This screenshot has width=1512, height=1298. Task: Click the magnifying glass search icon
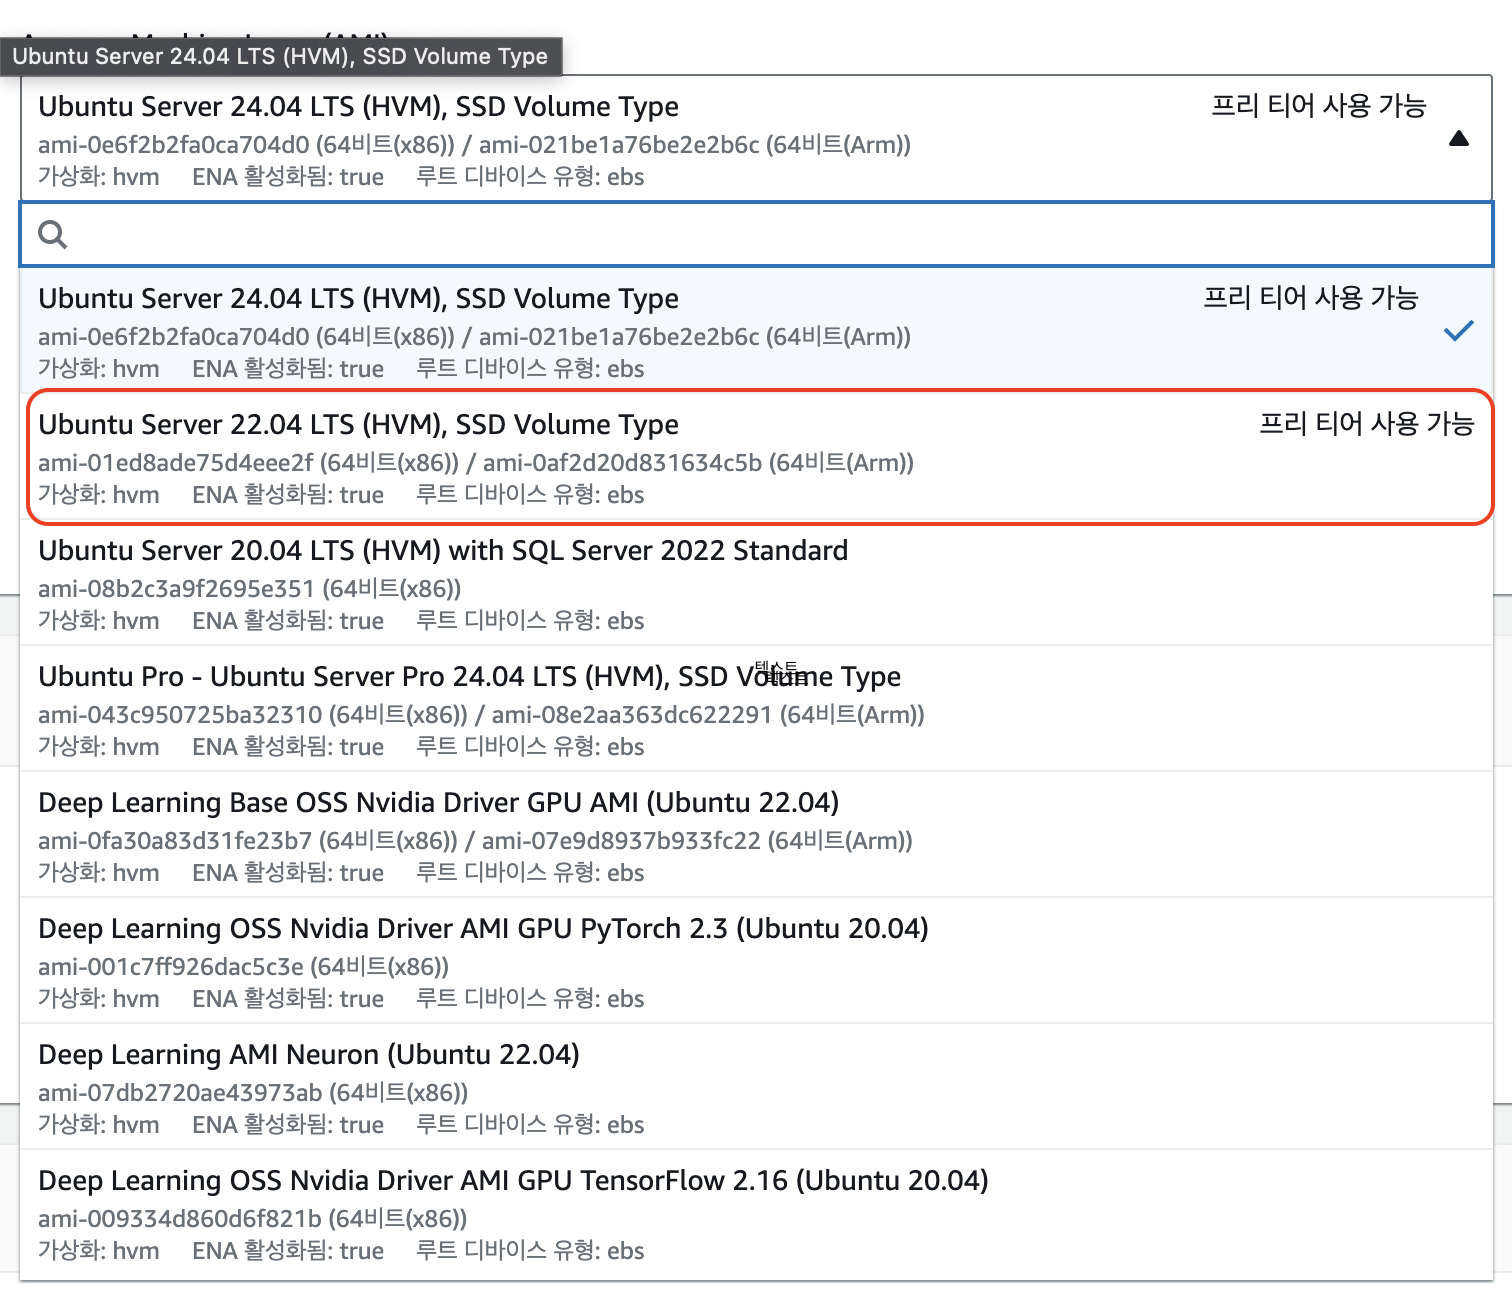point(52,235)
